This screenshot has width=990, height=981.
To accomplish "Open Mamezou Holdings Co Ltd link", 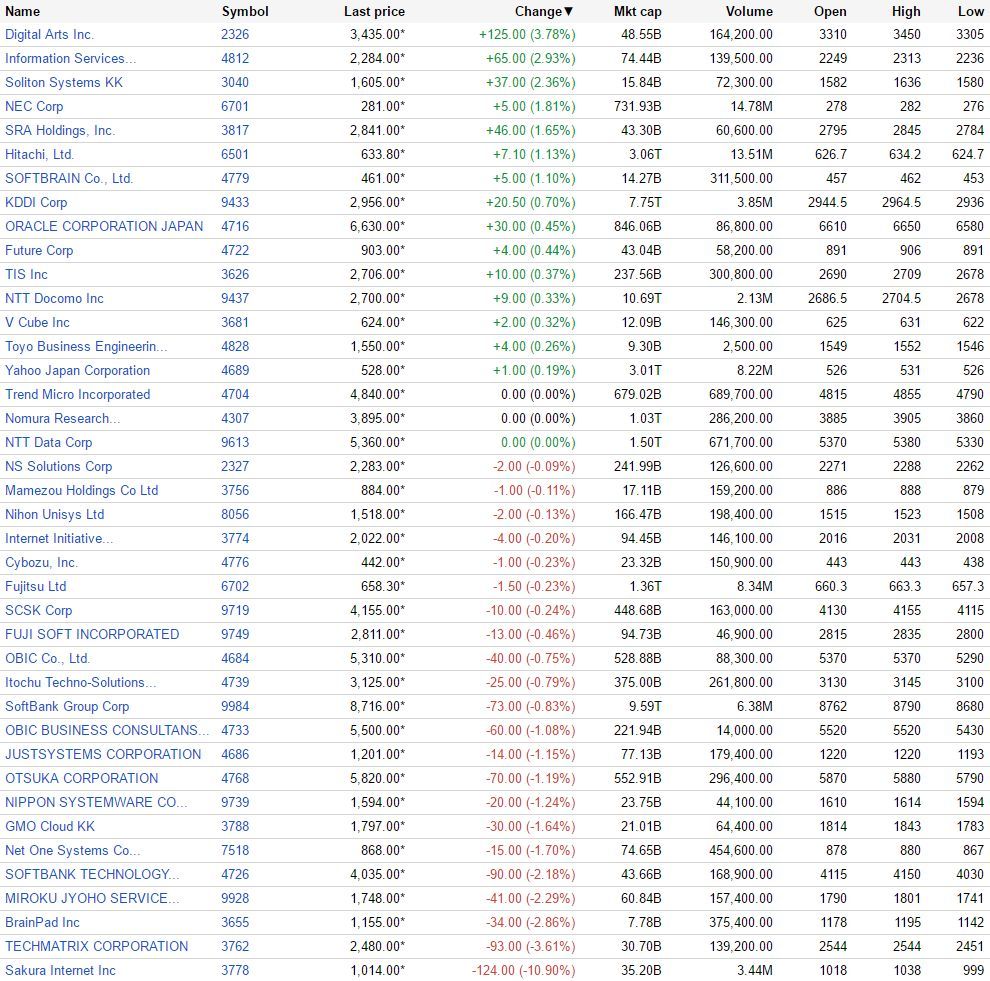I will click(81, 490).
